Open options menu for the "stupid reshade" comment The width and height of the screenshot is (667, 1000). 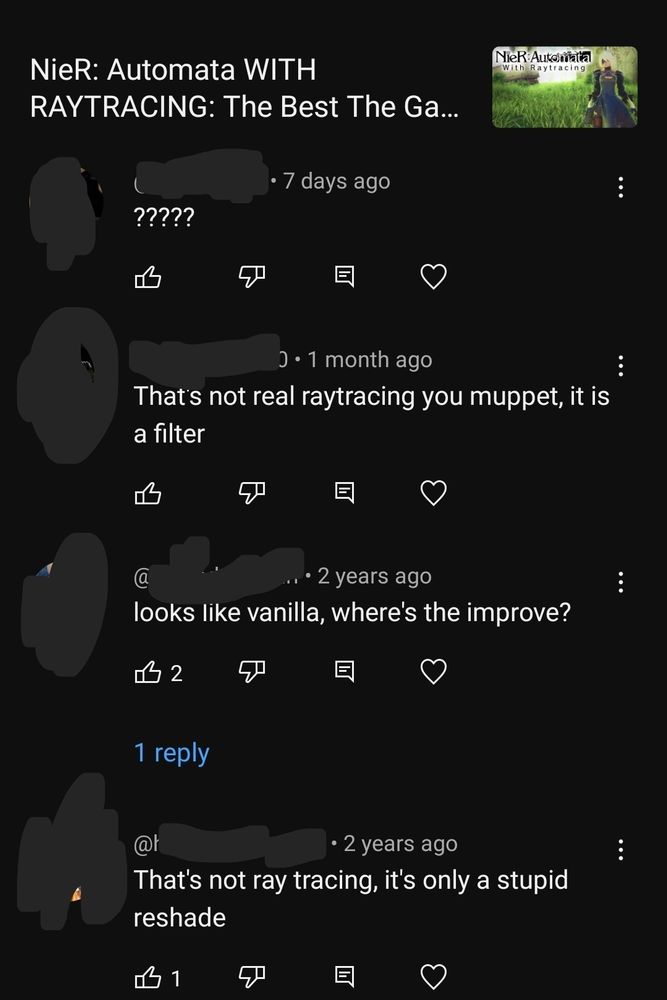620,849
